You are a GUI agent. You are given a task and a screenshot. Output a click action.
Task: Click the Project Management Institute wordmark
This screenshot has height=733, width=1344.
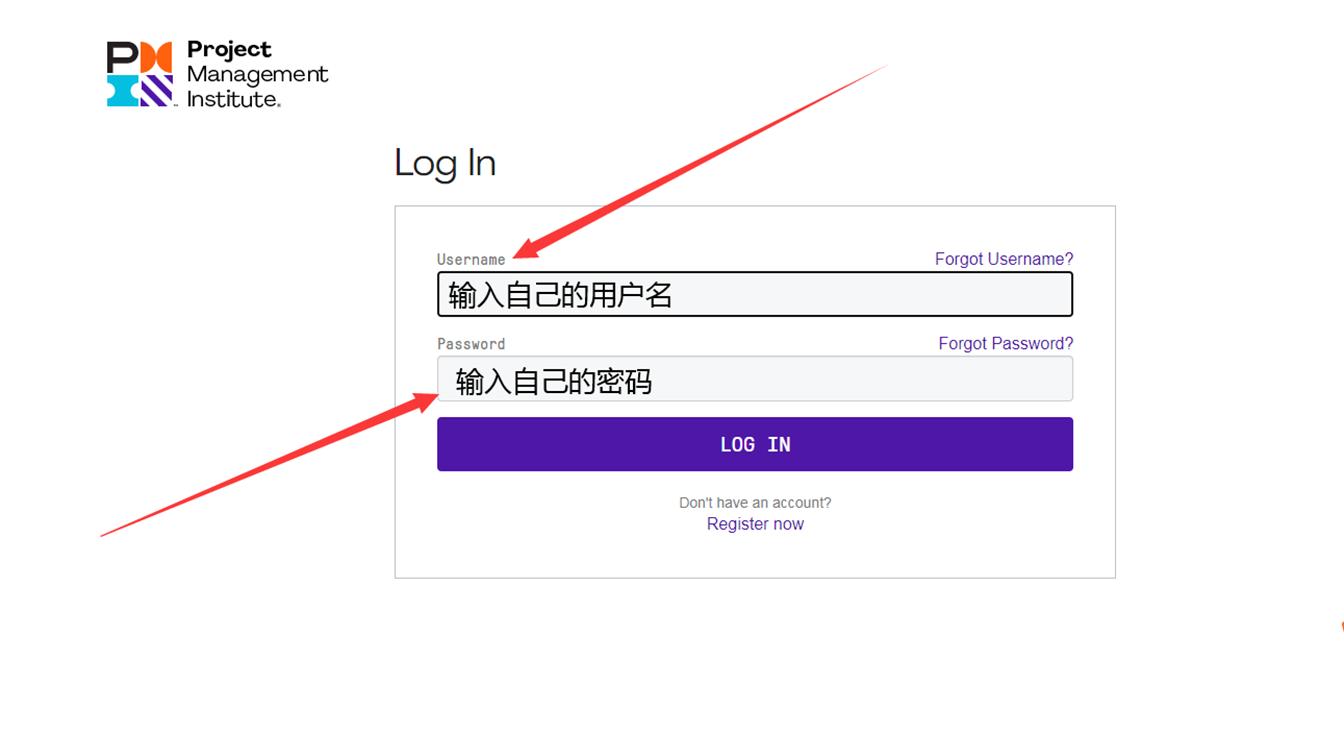coord(257,74)
